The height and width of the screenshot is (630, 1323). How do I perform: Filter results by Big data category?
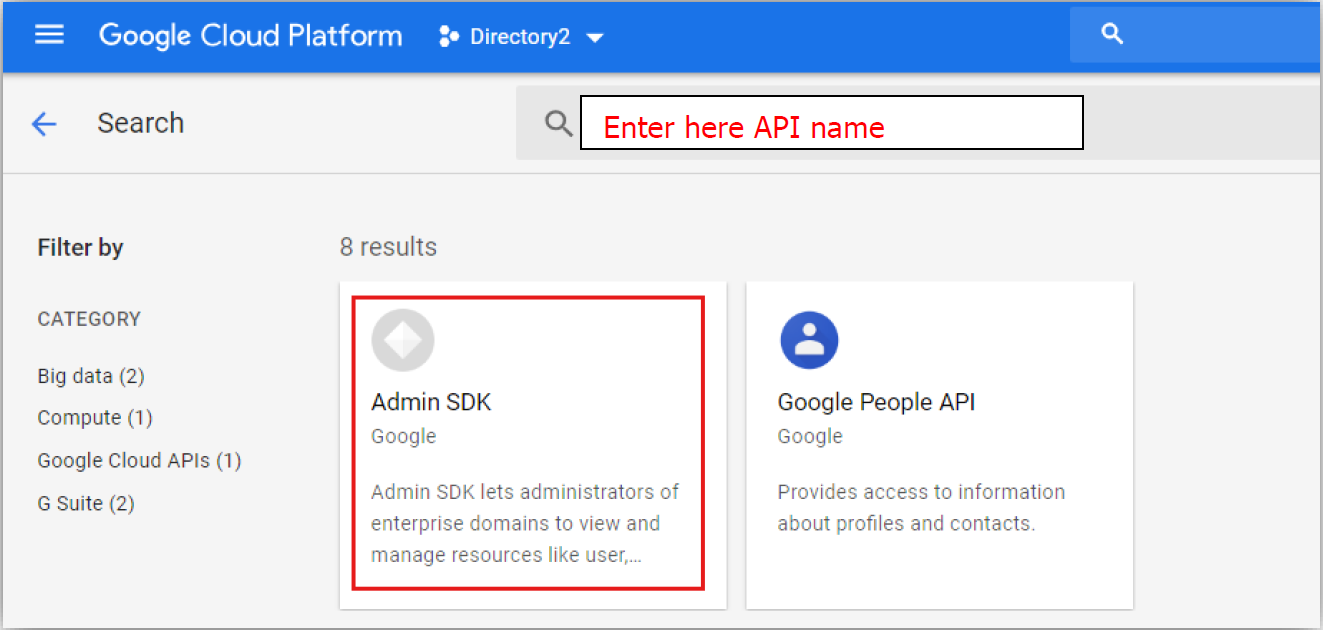(91, 376)
